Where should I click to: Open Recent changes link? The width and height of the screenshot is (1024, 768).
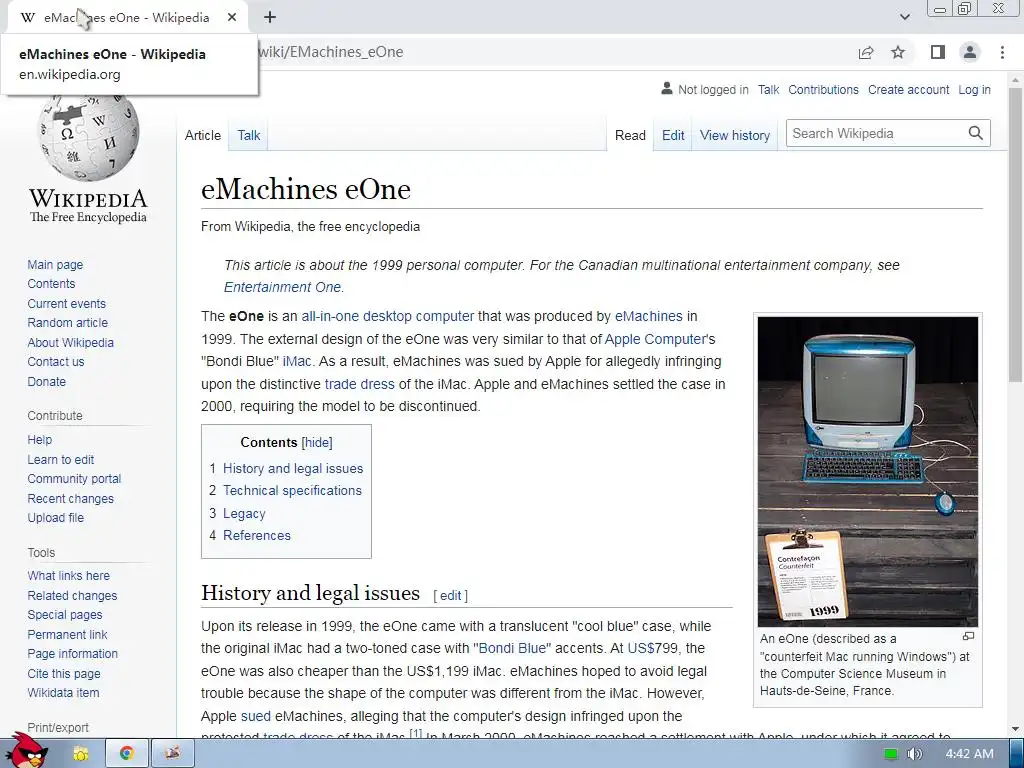[x=70, y=498]
